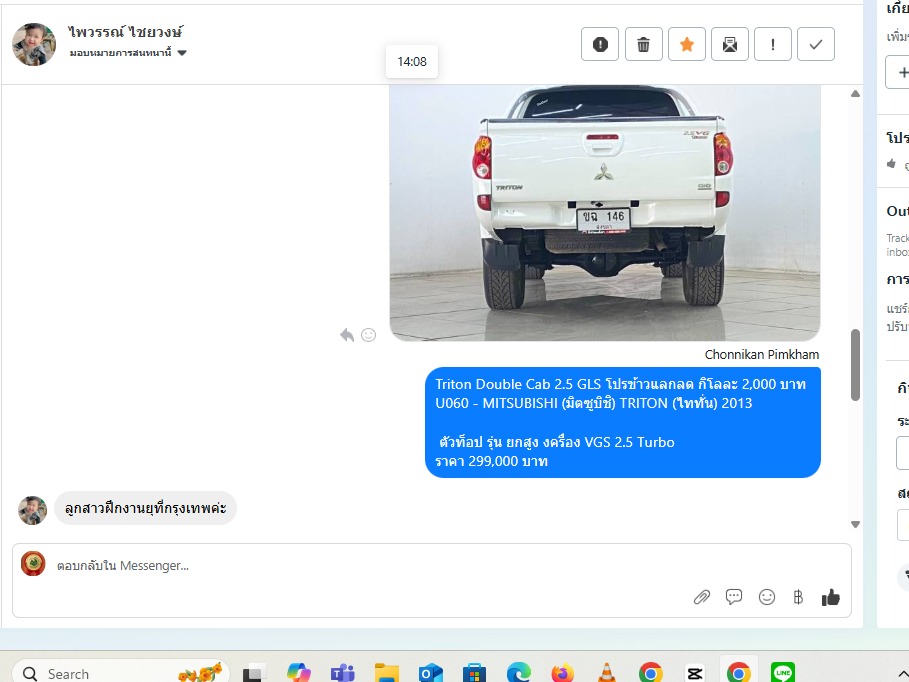The width and height of the screenshot is (909, 682).
Task: Mark the conversation as spam
Action: point(600,44)
